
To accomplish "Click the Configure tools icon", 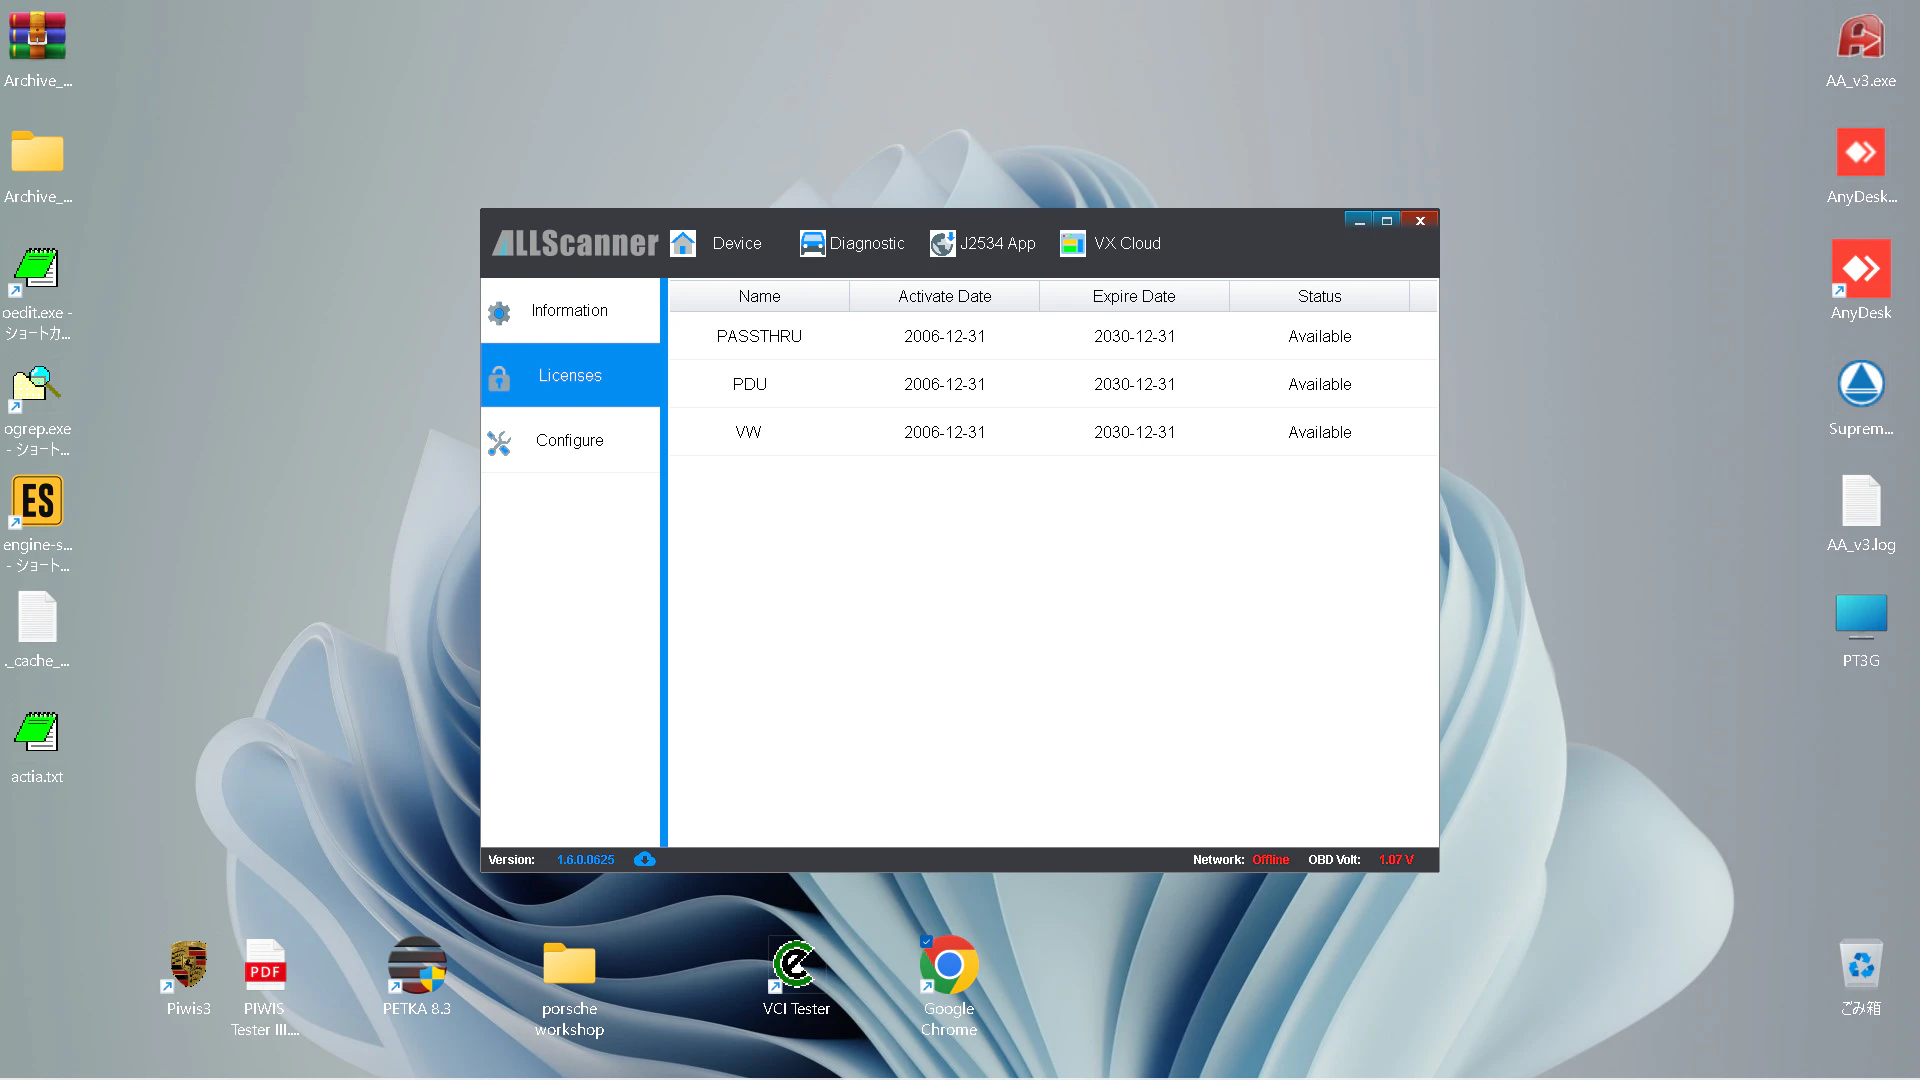I will coord(499,442).
